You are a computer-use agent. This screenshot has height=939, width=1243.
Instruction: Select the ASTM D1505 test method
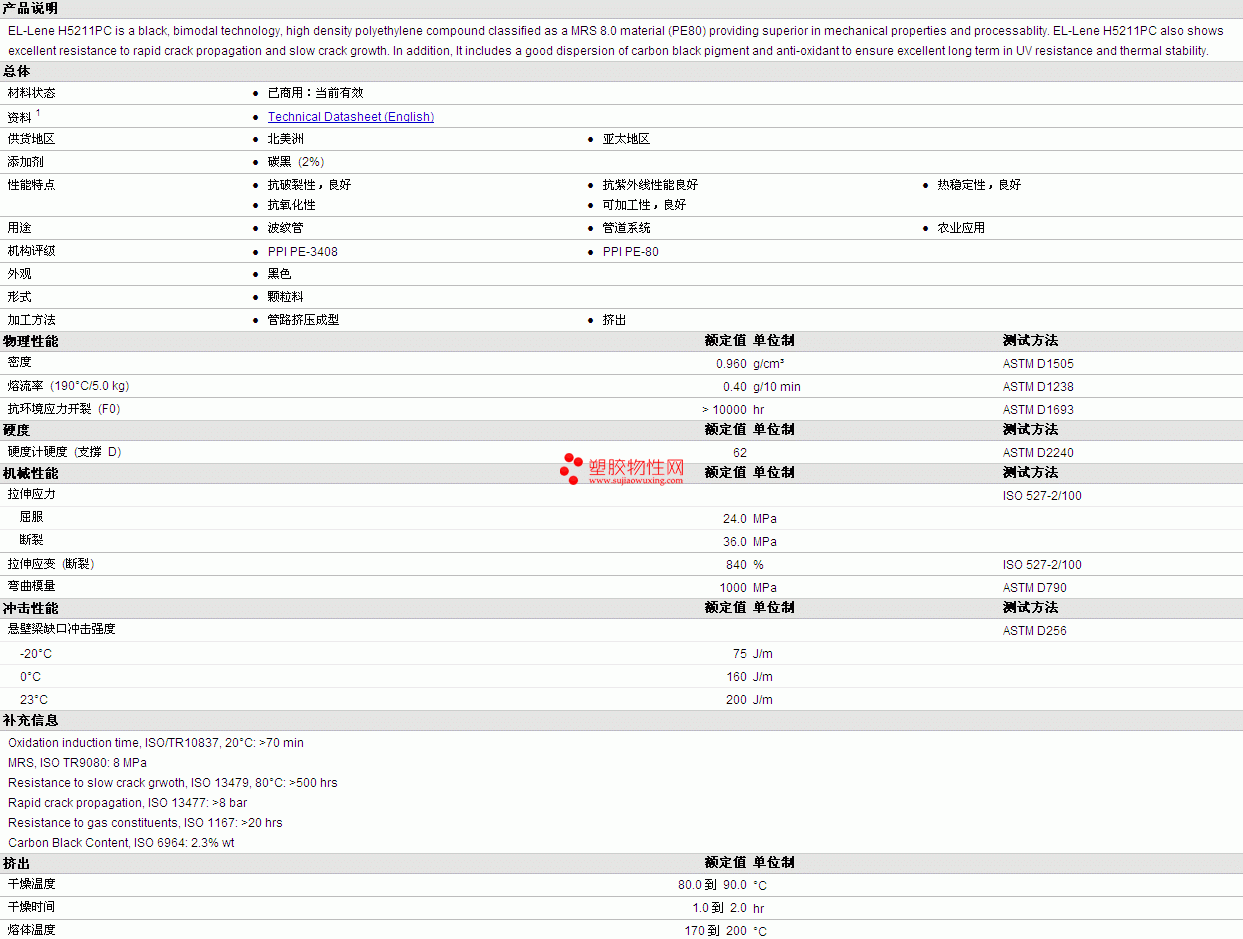(x=1038, y=364)
